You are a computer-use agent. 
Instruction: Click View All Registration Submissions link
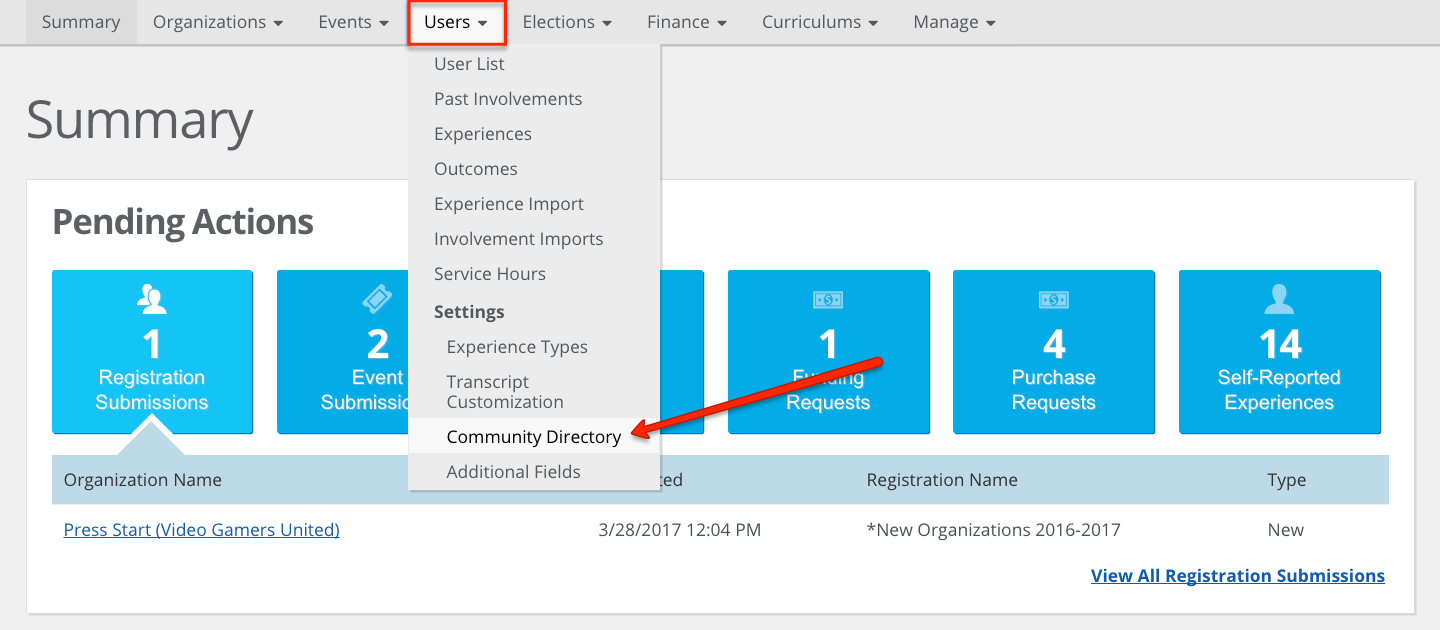tap(1238, 576)
